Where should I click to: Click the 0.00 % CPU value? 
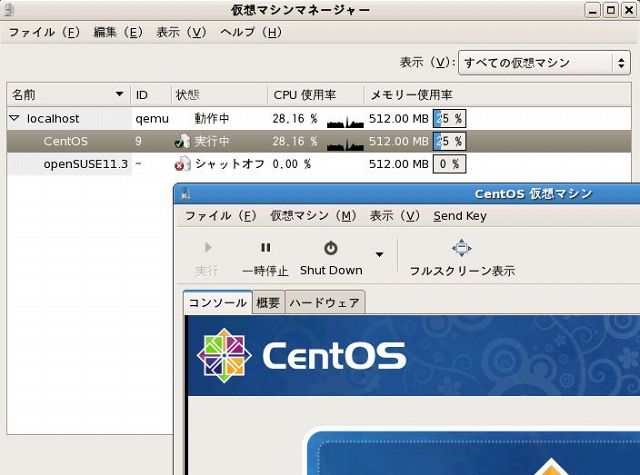point(291,164)
